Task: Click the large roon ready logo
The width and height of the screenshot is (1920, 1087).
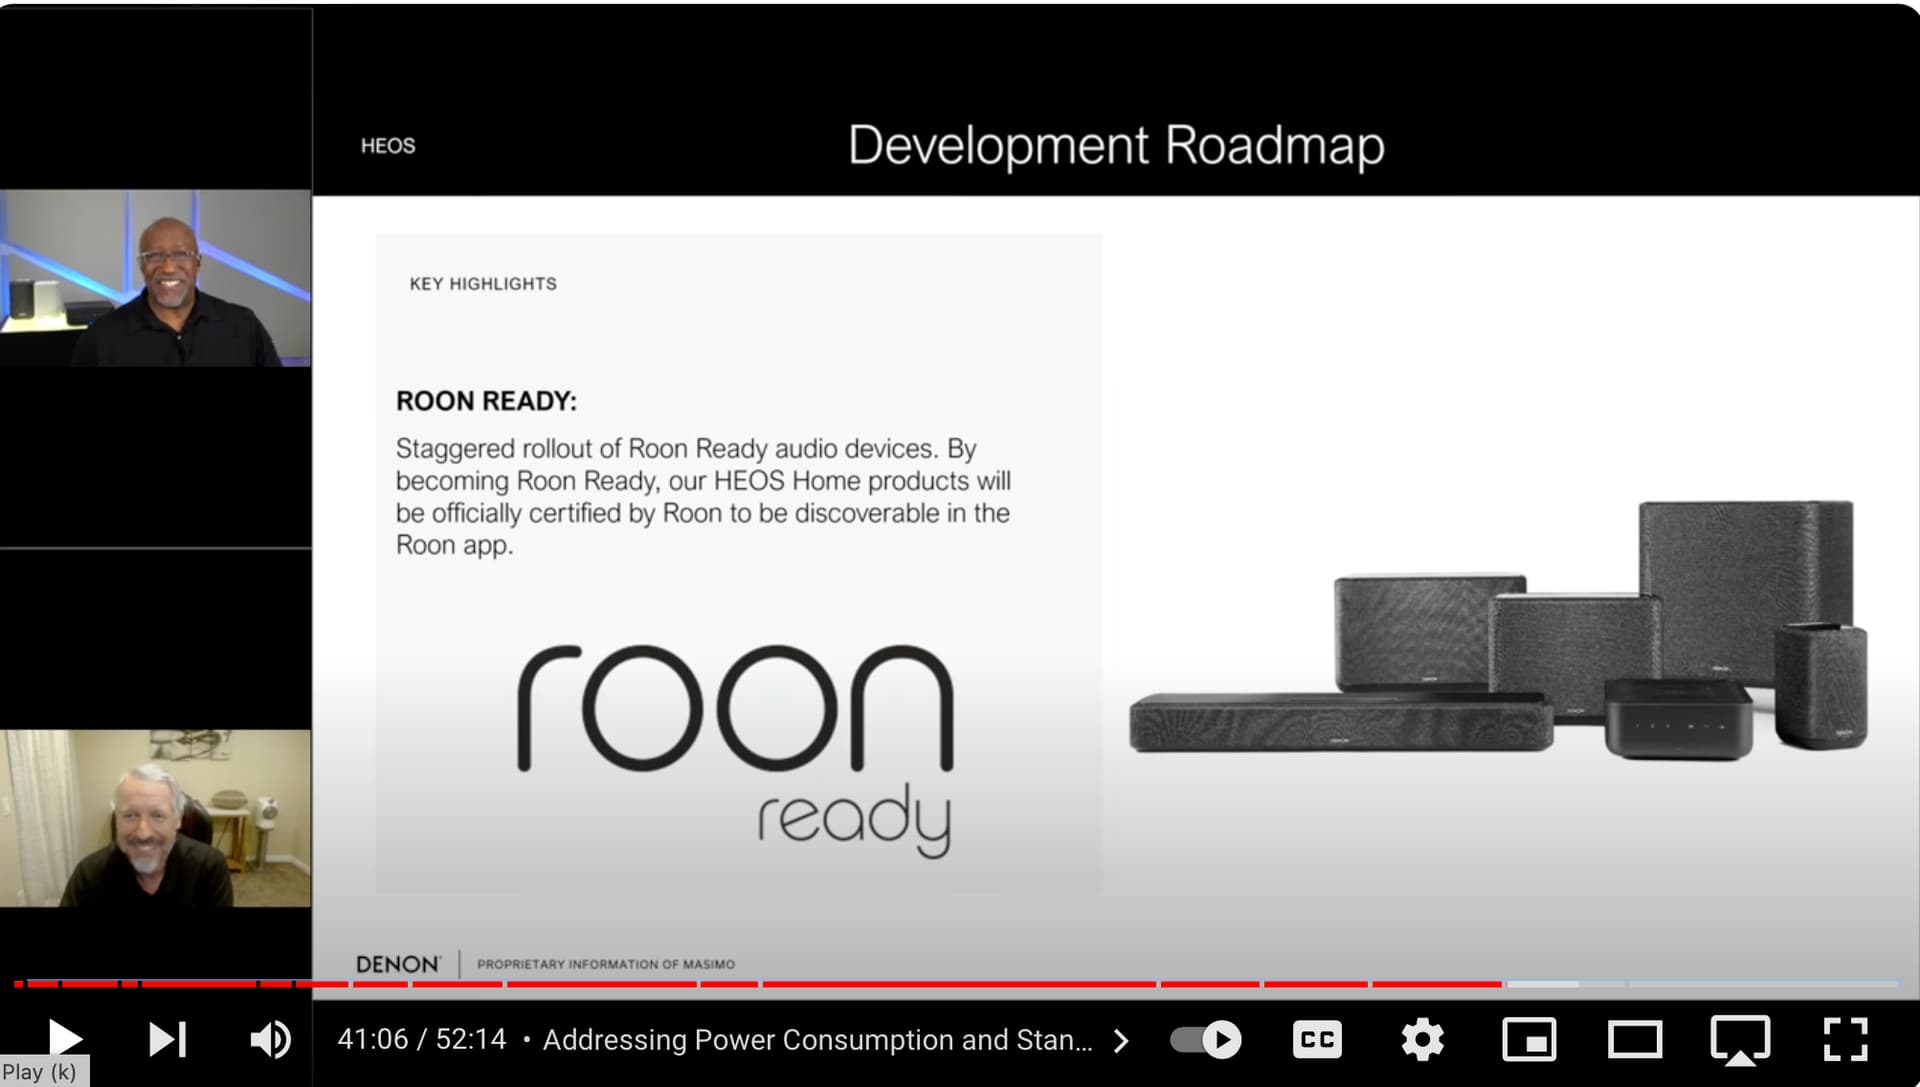Action: (x=736, y=750)
